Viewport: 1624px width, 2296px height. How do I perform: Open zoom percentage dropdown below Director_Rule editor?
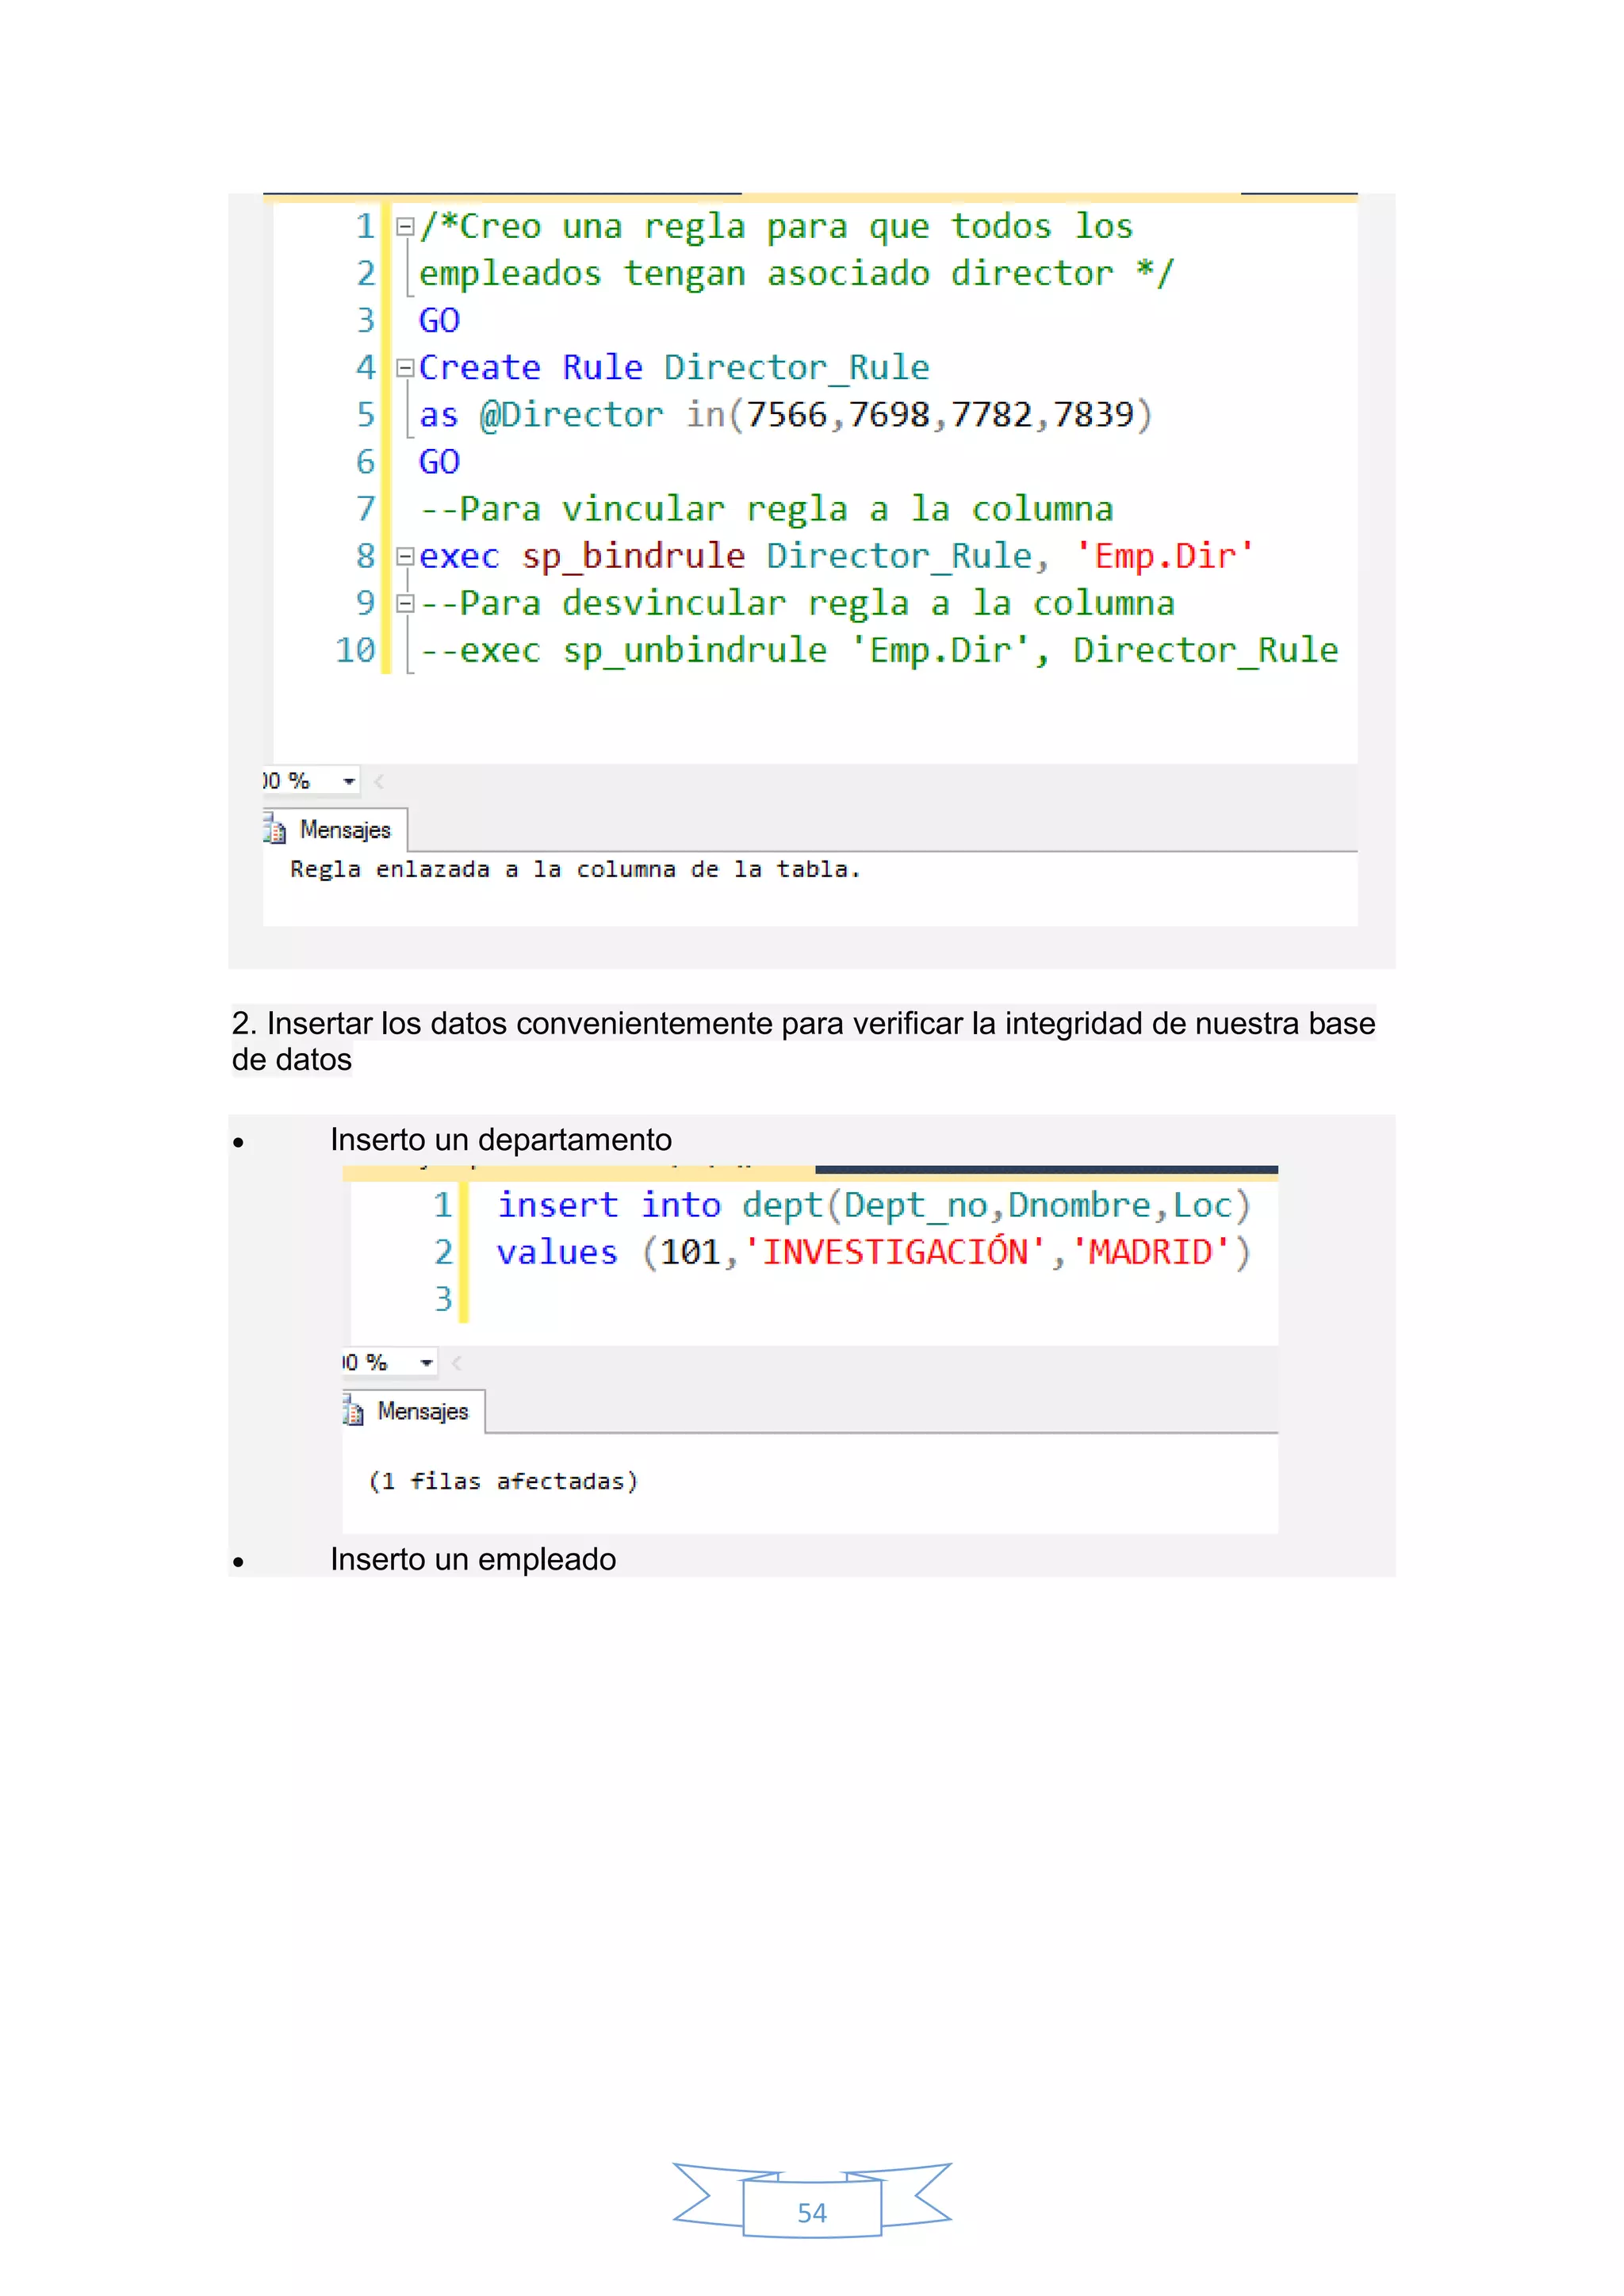click(349, 781)
